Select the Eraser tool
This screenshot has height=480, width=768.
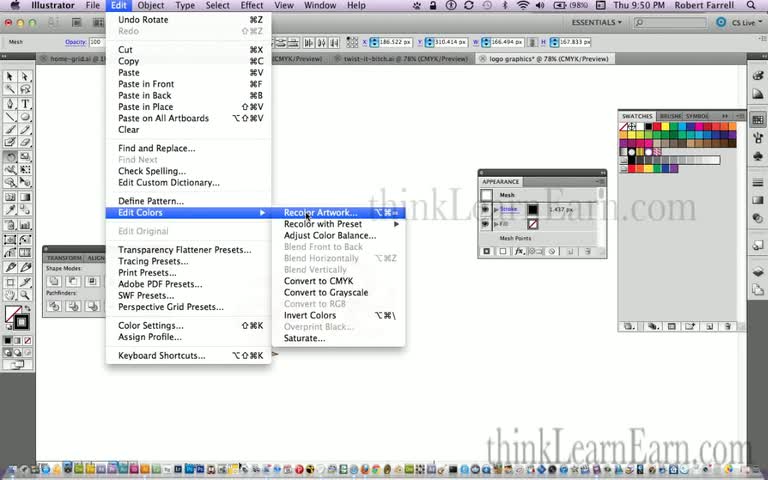click(x=25, y=143)
